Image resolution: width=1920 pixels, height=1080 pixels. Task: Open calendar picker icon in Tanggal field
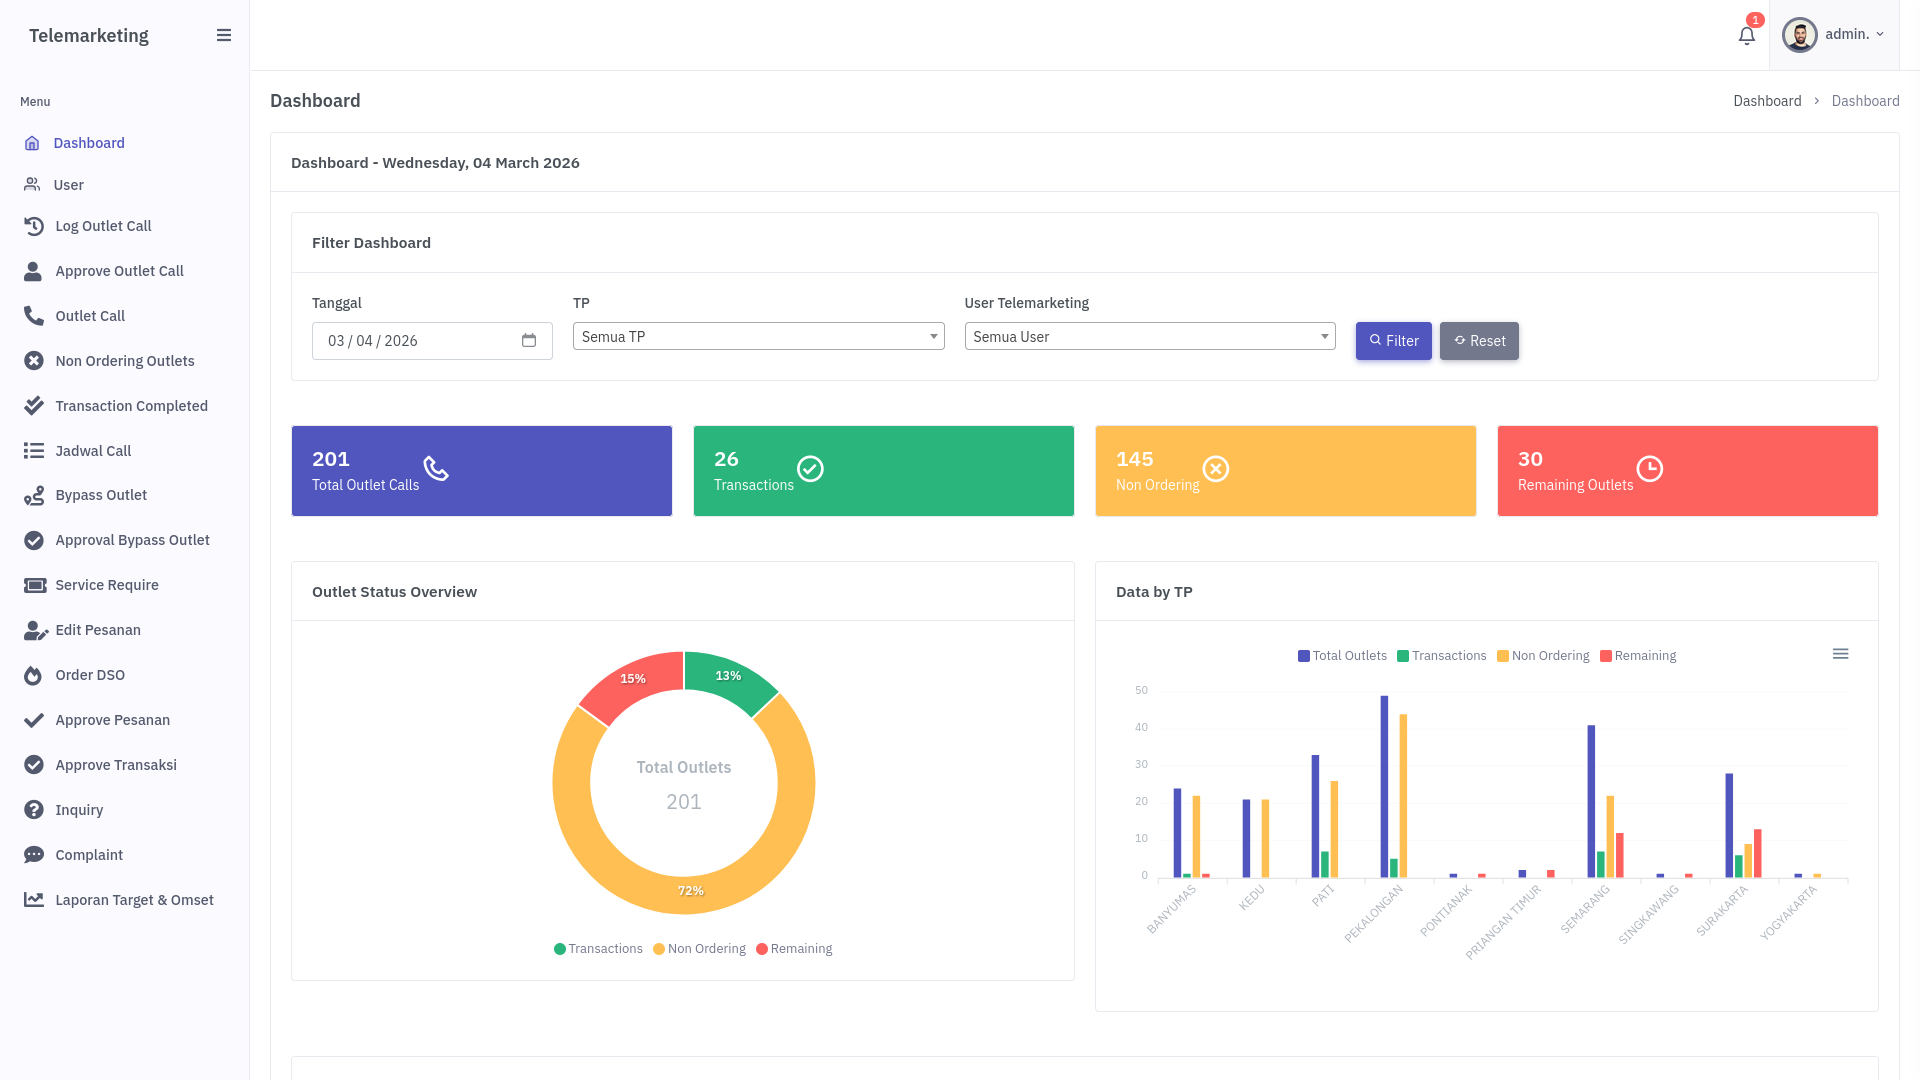click(529, 341)
